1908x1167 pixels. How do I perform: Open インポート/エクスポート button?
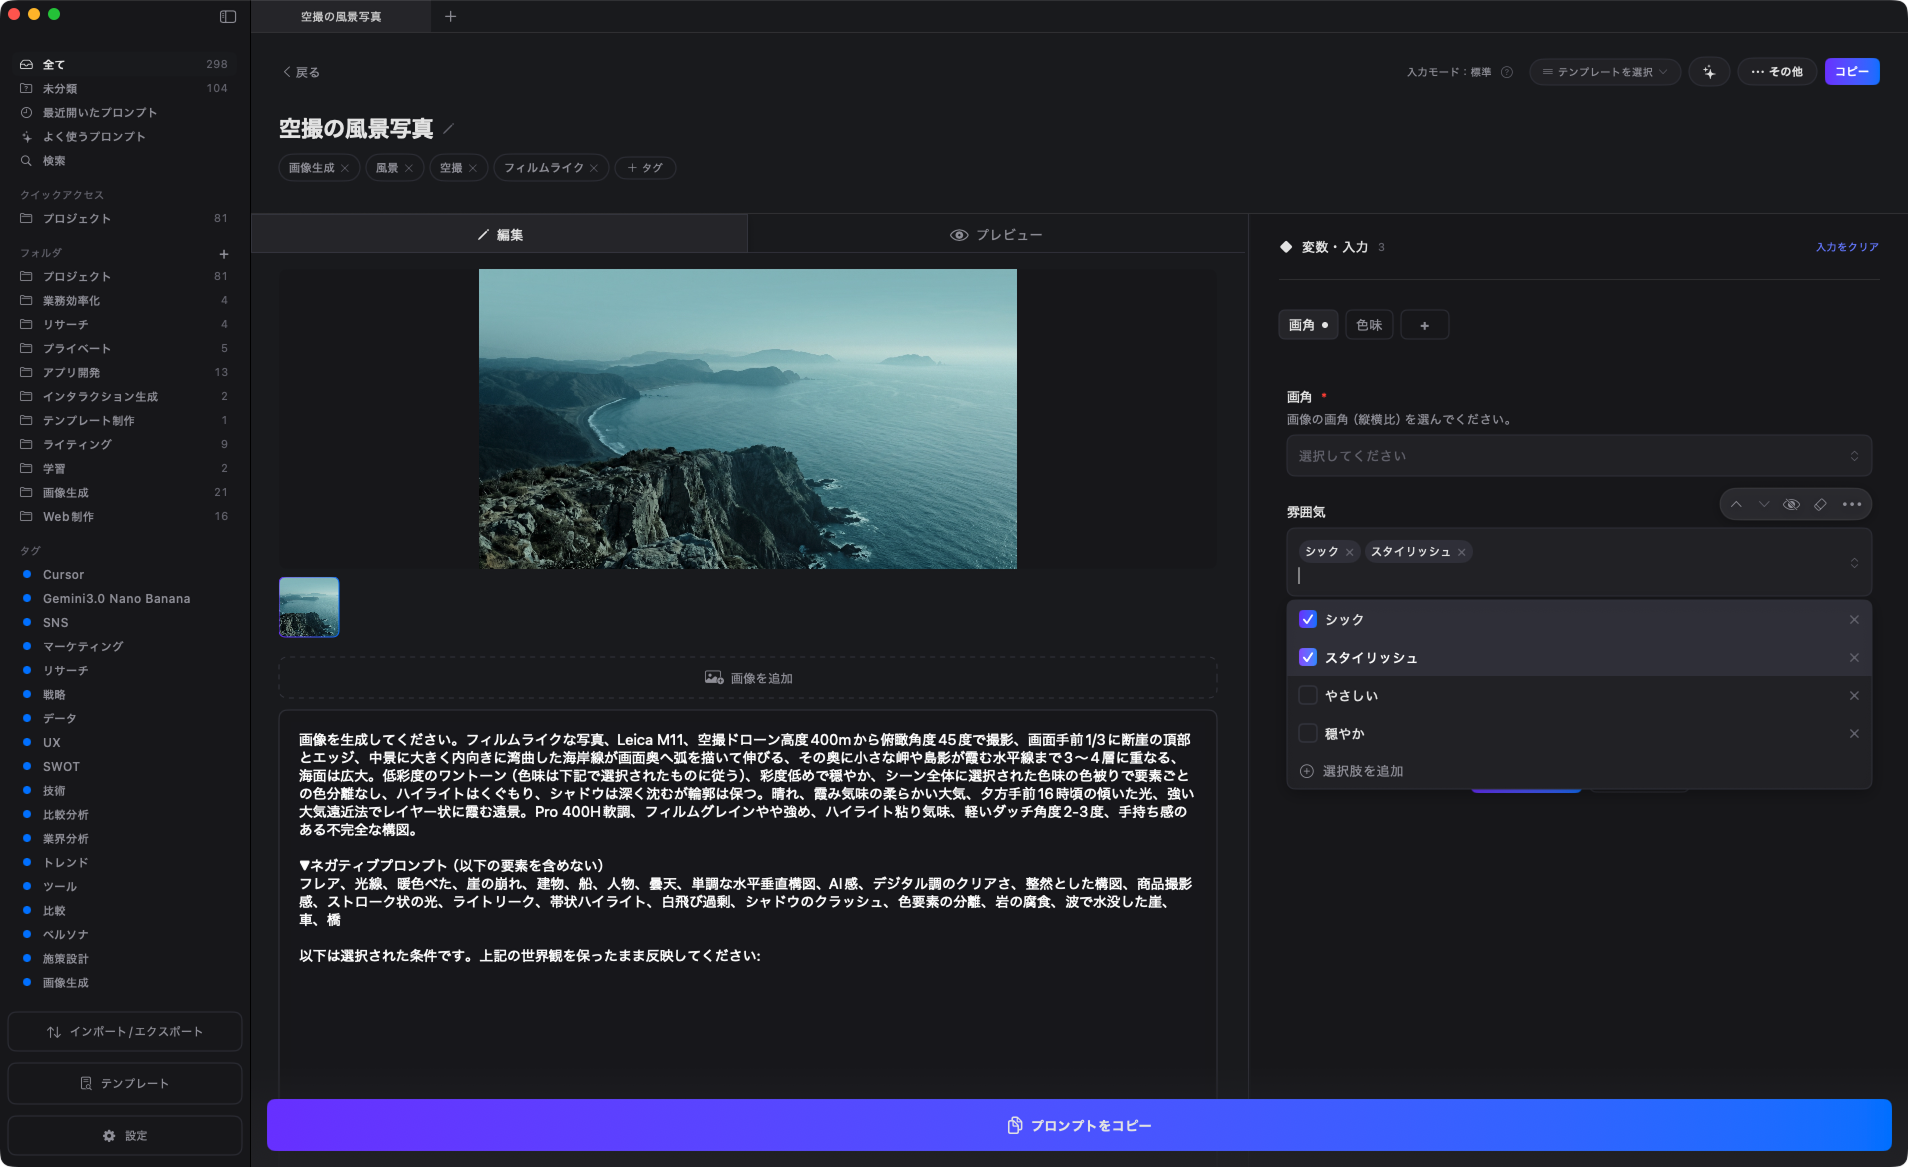coord(125,1032)
